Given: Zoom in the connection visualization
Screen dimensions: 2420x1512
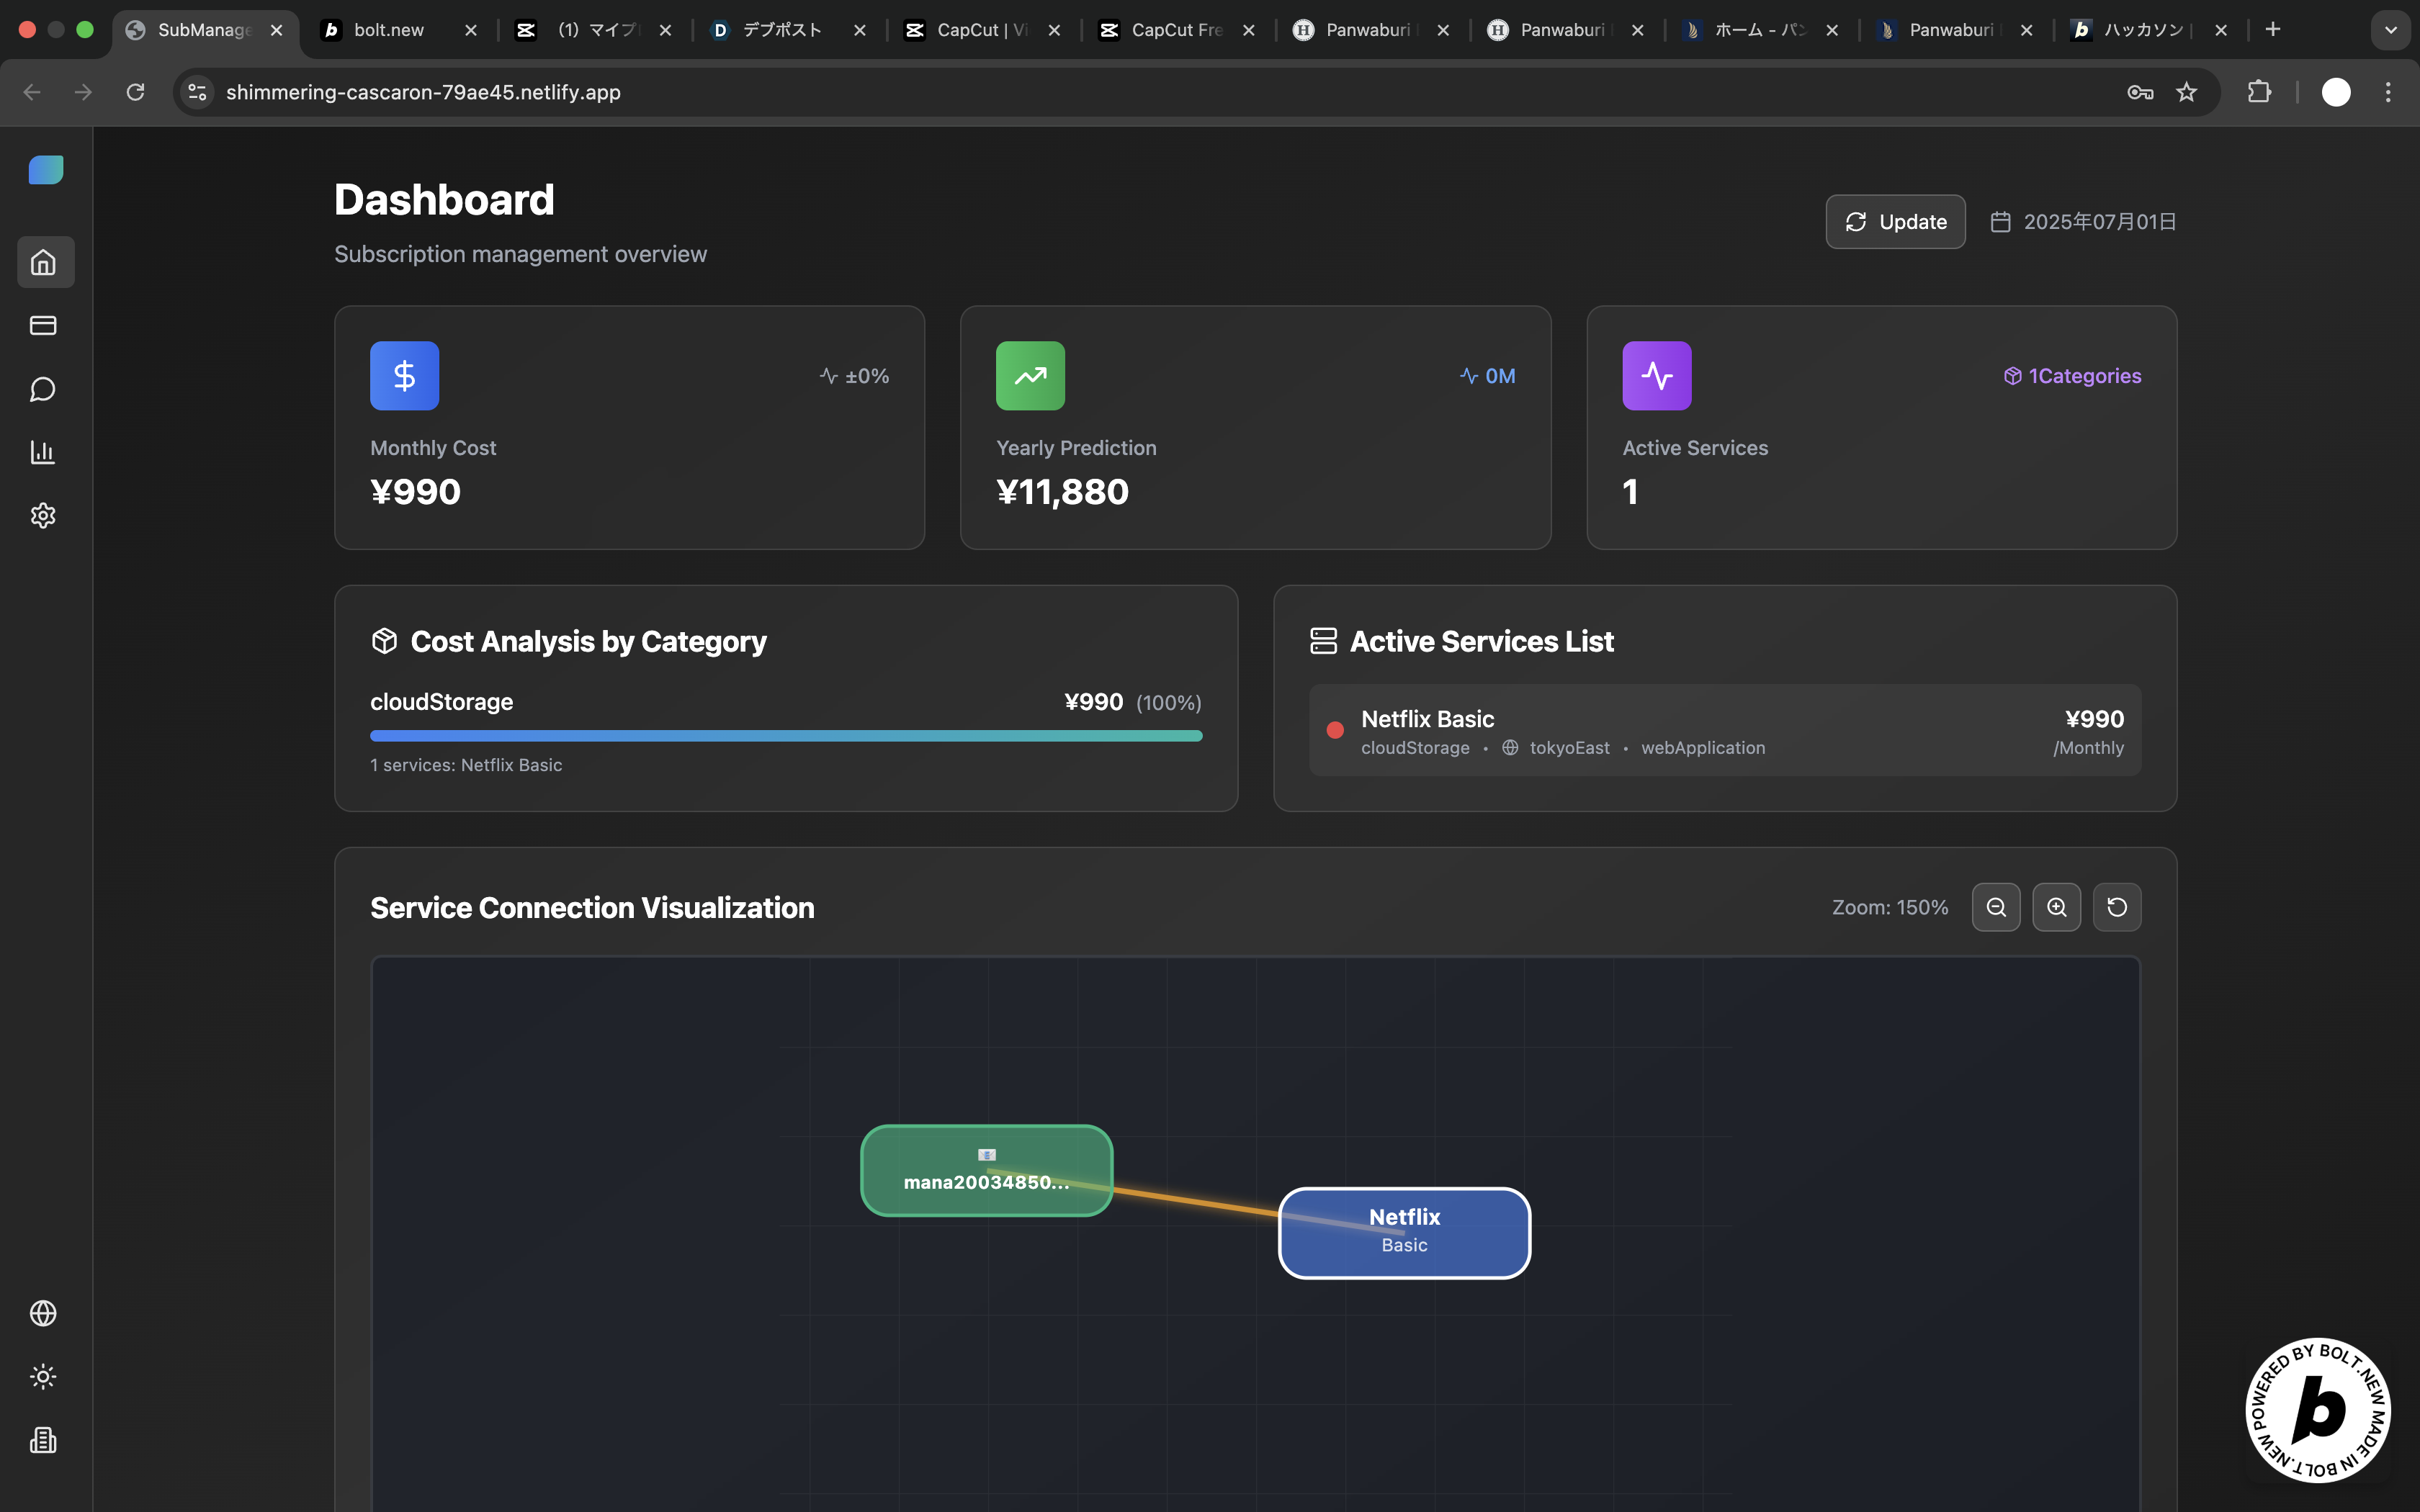Looking at the screenshot, I should [x=2057, y=907].
